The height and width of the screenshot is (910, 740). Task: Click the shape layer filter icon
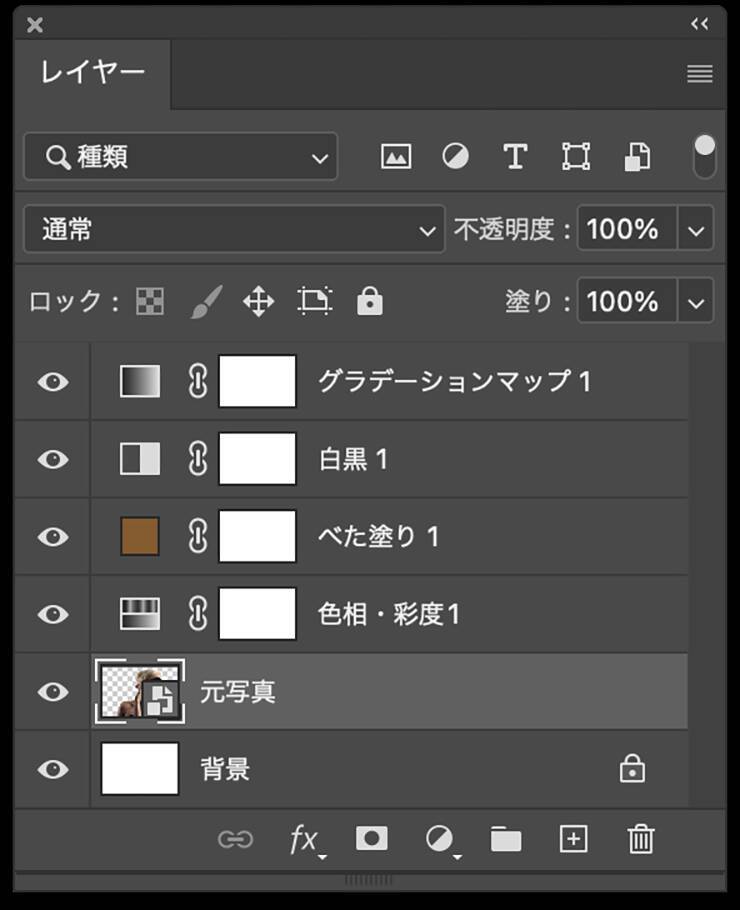click(x=576, y=157)
